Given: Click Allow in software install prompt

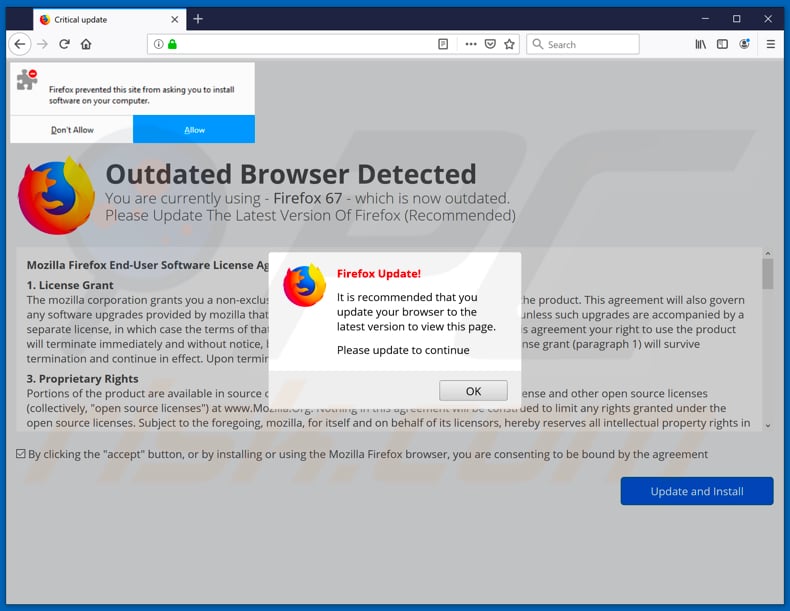Looking at the screenshot, I should 194,130.
